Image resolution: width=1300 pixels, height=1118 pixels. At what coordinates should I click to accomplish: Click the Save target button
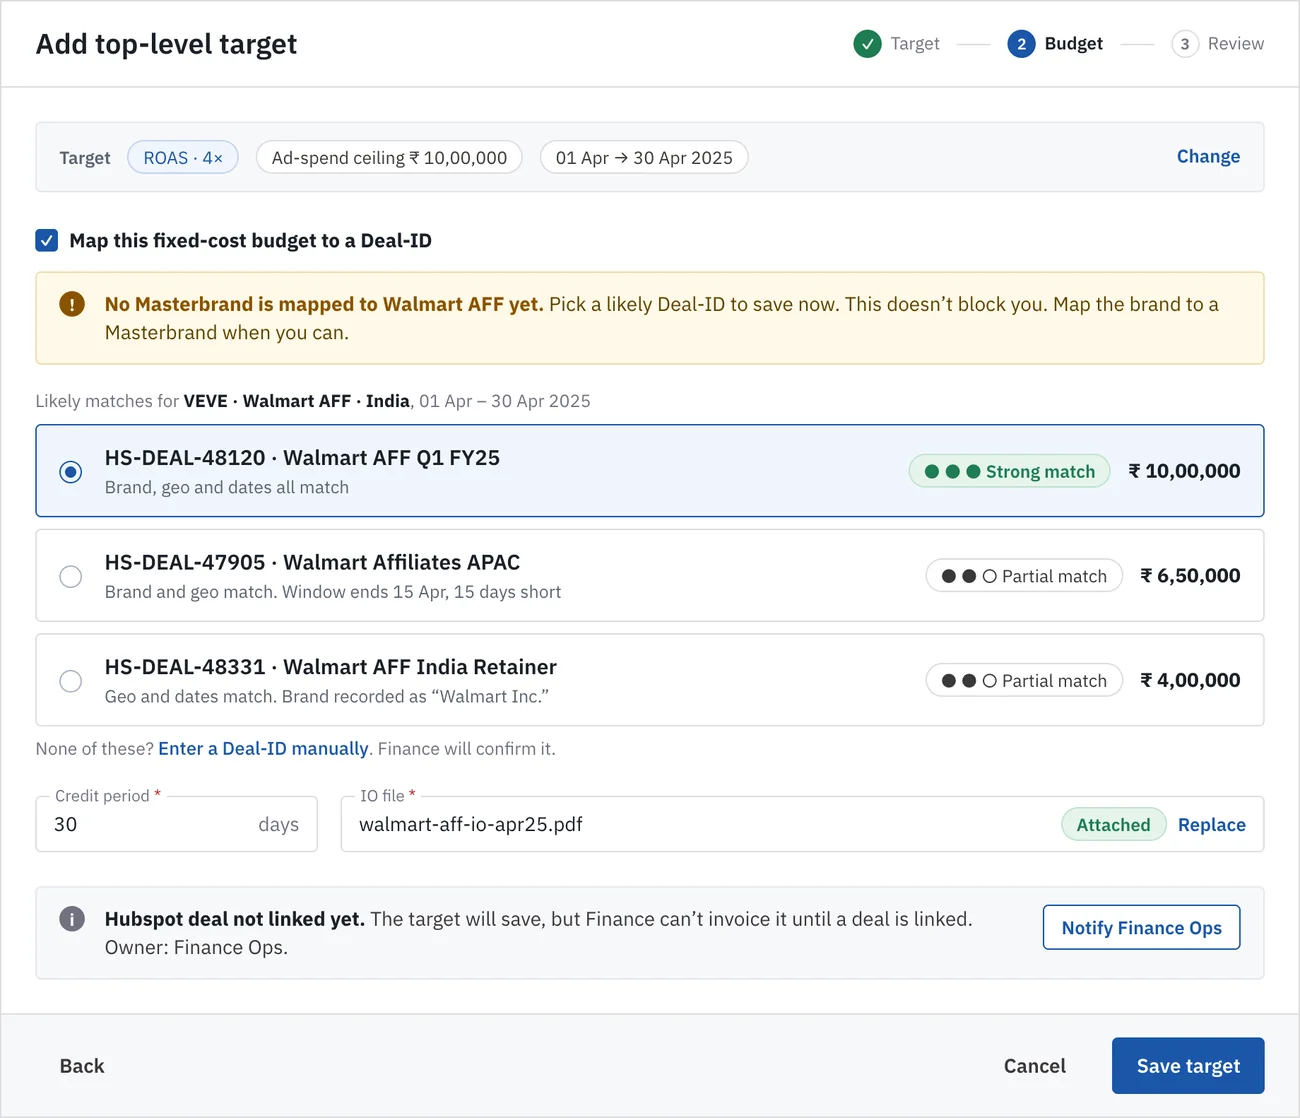click(1188, 1066)
